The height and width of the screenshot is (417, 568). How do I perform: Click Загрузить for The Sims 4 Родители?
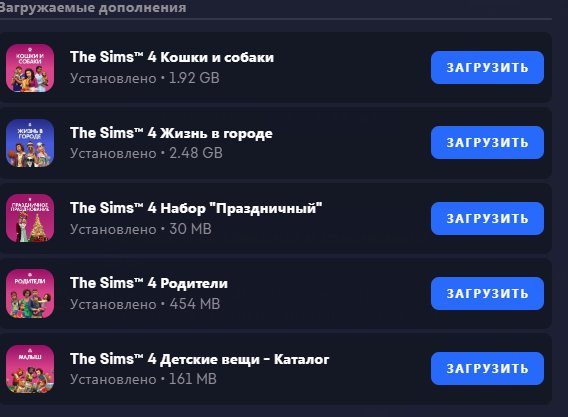pos(487,293)
